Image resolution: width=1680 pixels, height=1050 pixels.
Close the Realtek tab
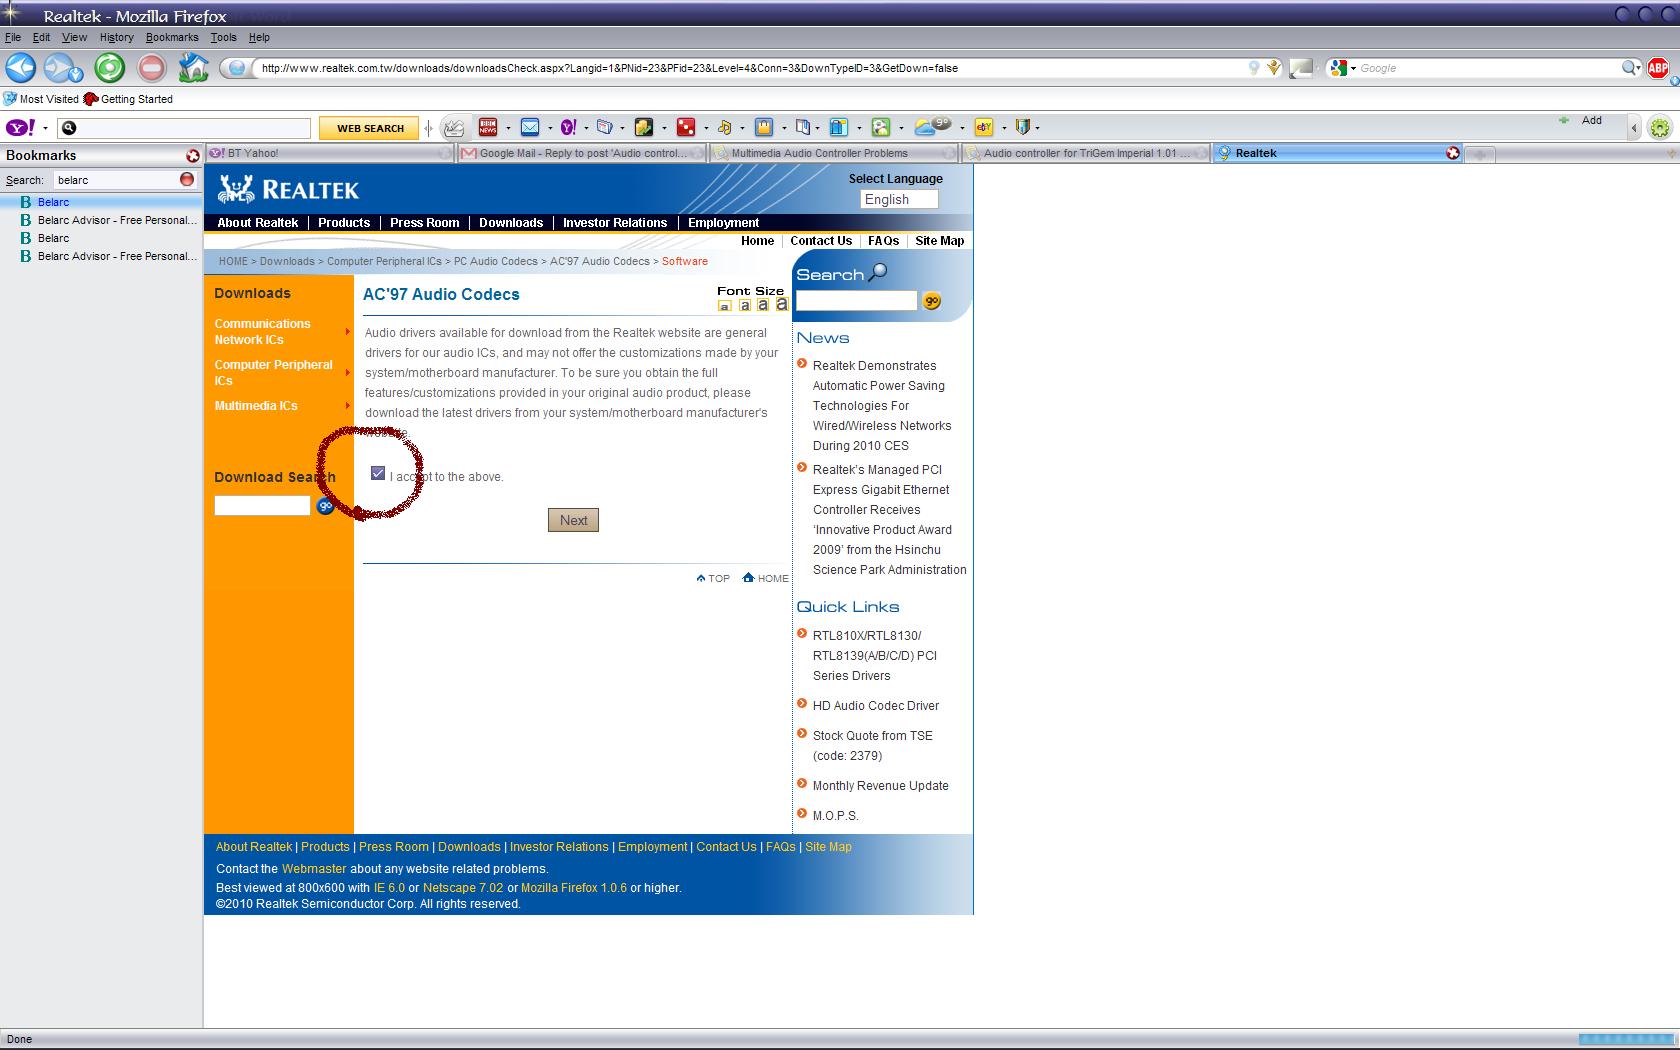coord(1453,153)
